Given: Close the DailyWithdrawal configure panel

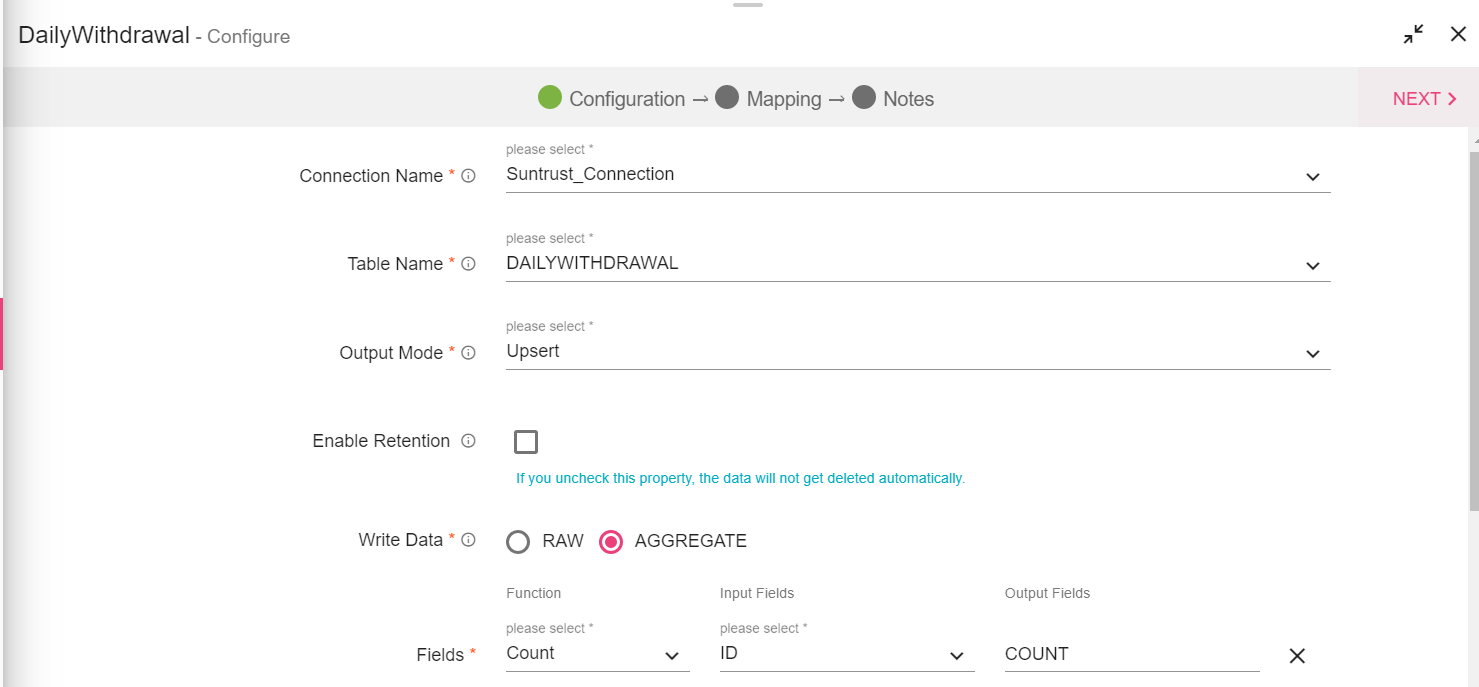Looking at the screenshot, I should click(x=1458, y=34).
